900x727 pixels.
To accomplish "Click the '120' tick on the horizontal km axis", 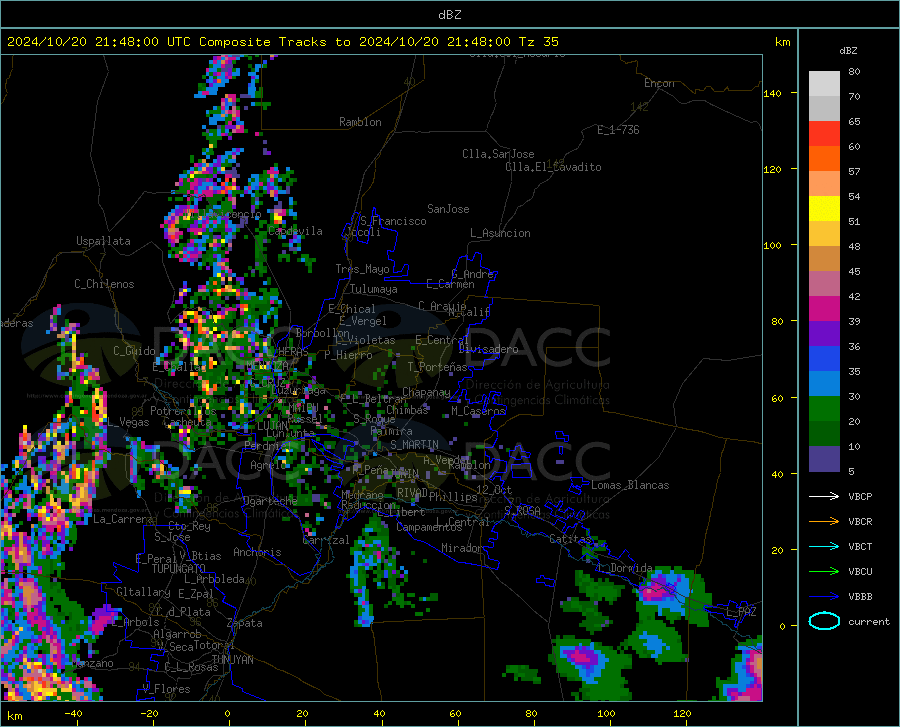I will 682,713.
